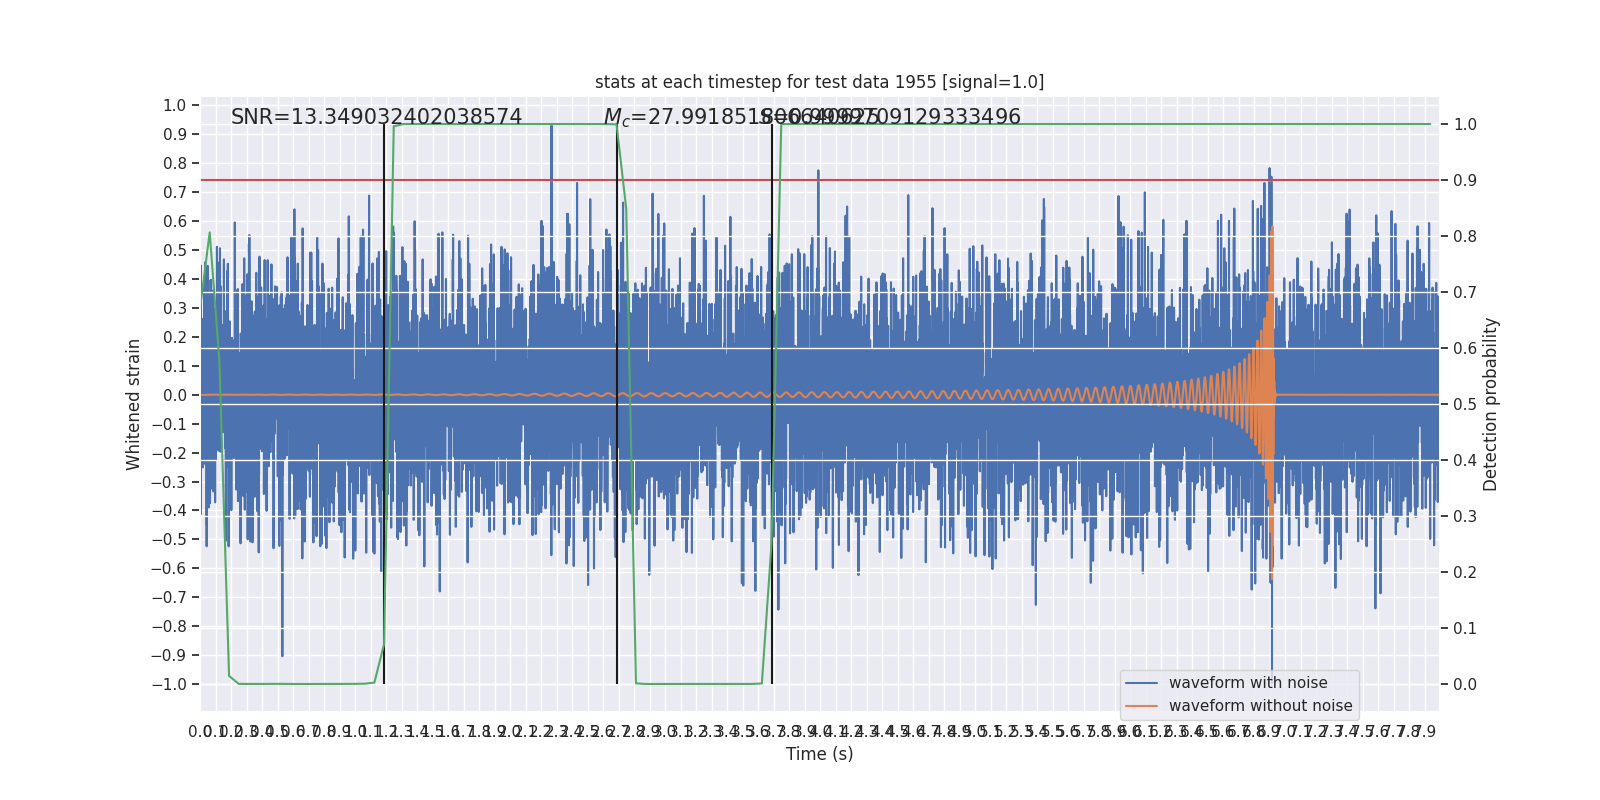Viewport: 1600px width, 800px height.
Task: Click the −0.7 tick on the Whitened strain axis
Action: pyautogui.click(x=169, y=597)
